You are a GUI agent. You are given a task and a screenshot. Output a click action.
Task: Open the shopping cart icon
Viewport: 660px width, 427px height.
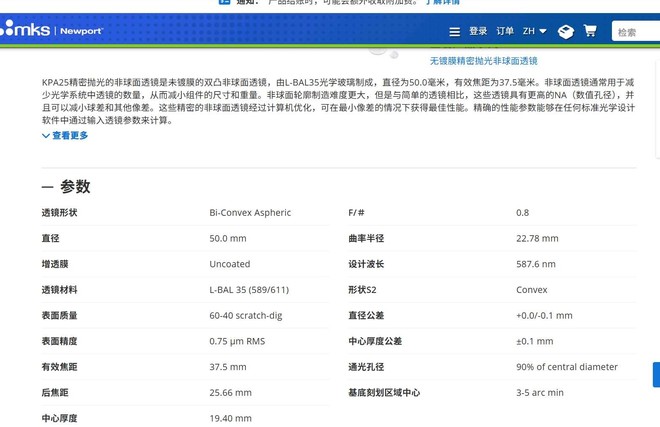[x=590, y=31]
